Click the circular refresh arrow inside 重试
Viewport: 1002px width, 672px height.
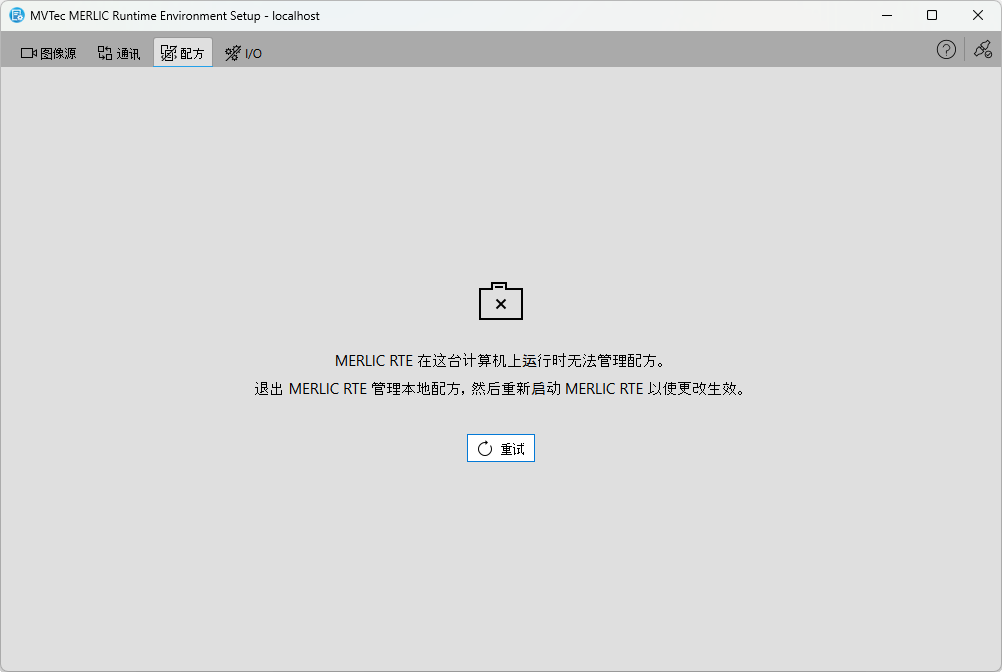pyautogui.click(x=483, y=447)
